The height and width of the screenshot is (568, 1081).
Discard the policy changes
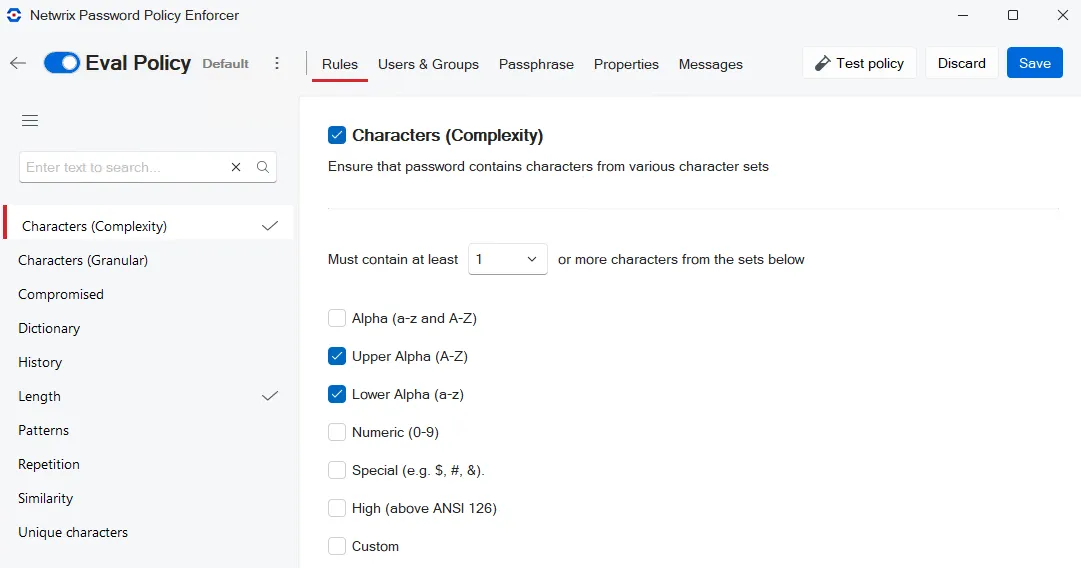pyautogui.click(x=961, y=63)
